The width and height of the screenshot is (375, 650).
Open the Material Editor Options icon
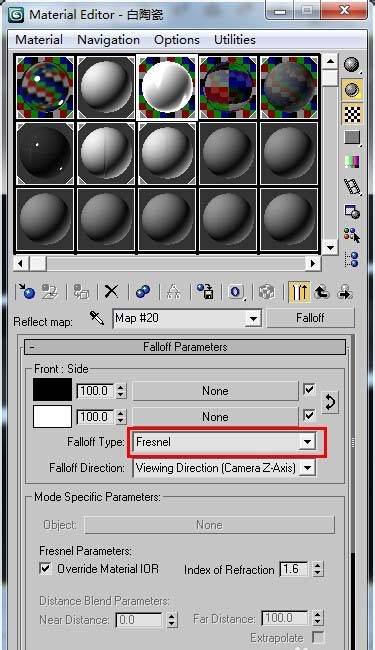click(x=351, y=211)
